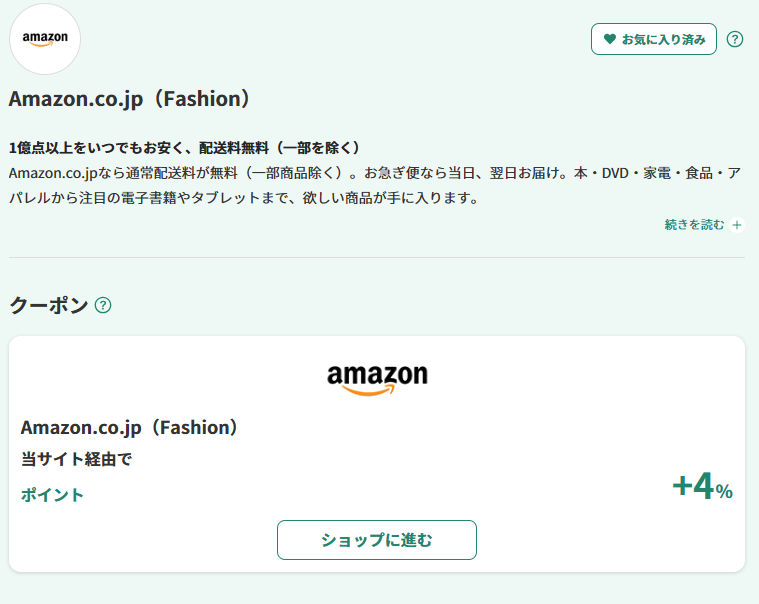This screenshot has height=604, width=759.
Task: Expand description with 続きを読む
Action: [694, 225]
